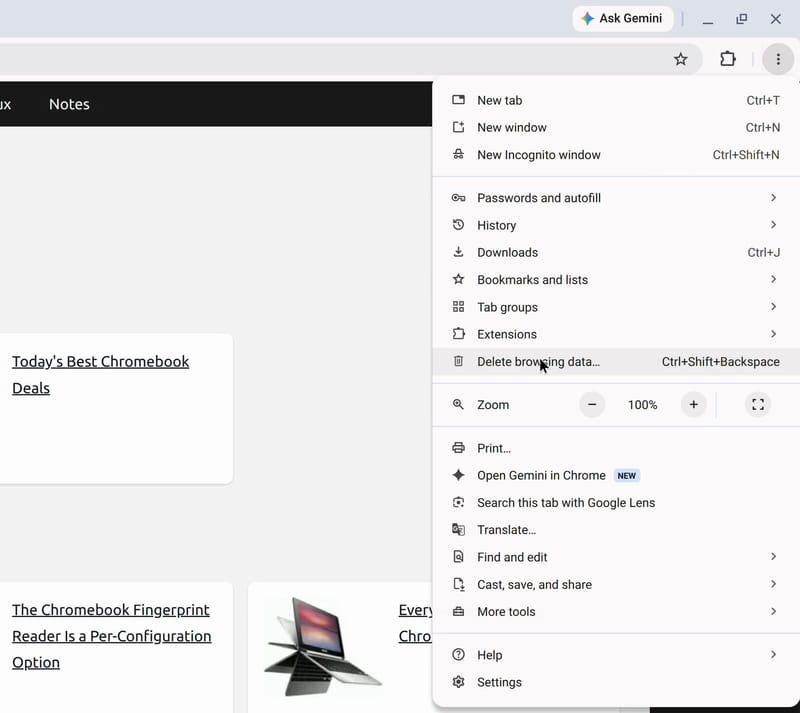The image size is (800, 713).
Task: Expand the Tab groups submenu chevron
Action: click(773, 307)
